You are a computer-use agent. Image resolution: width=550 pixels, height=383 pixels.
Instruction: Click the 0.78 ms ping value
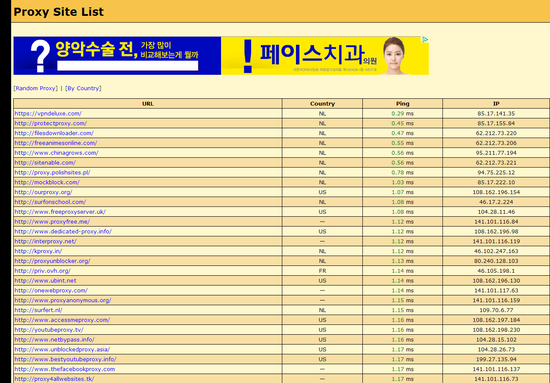tap(402, 173)
